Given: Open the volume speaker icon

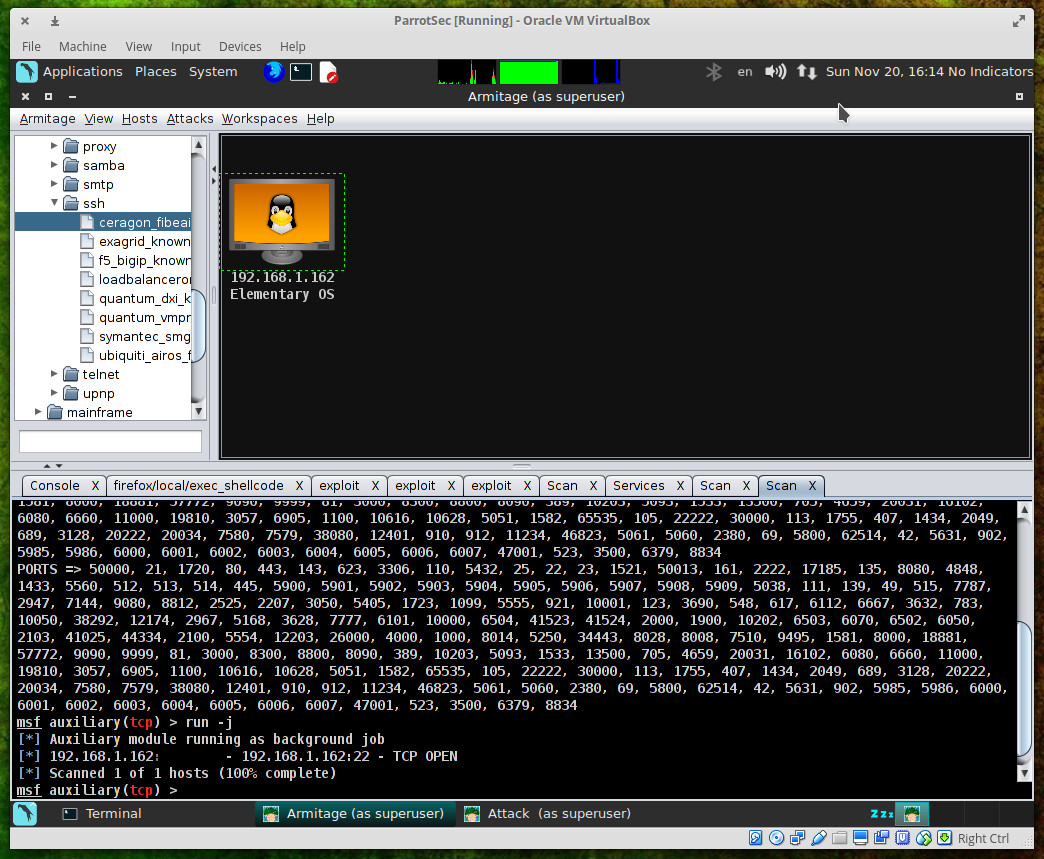Looking at the screenshot, I should click(x=775, y=72).
